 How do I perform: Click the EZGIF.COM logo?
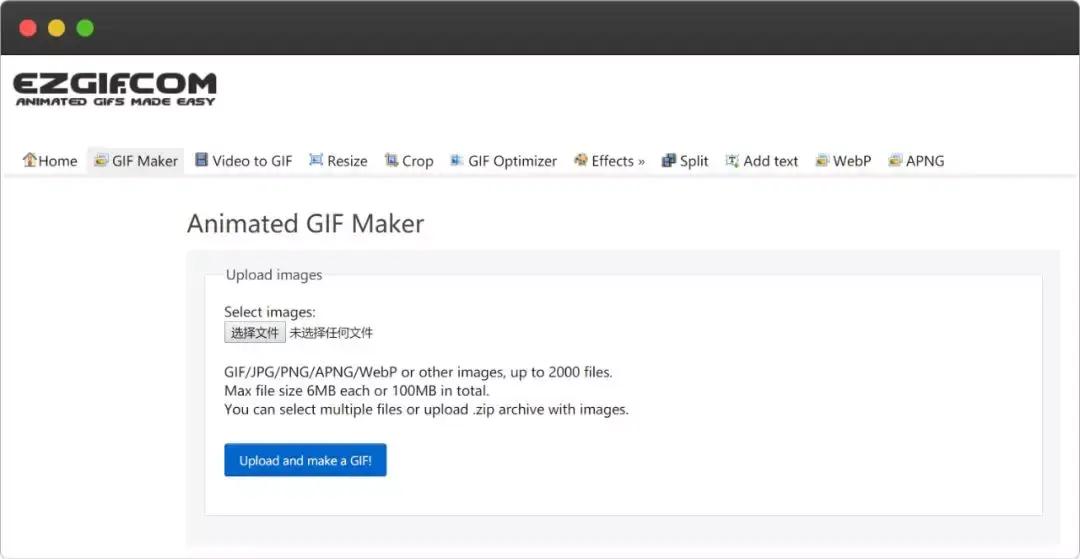[115, 89]
